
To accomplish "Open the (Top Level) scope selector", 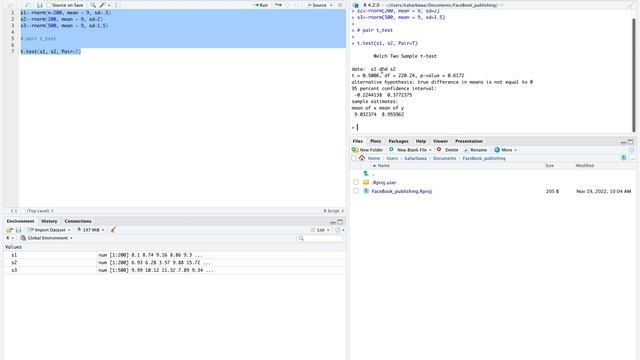I will 40,211.
